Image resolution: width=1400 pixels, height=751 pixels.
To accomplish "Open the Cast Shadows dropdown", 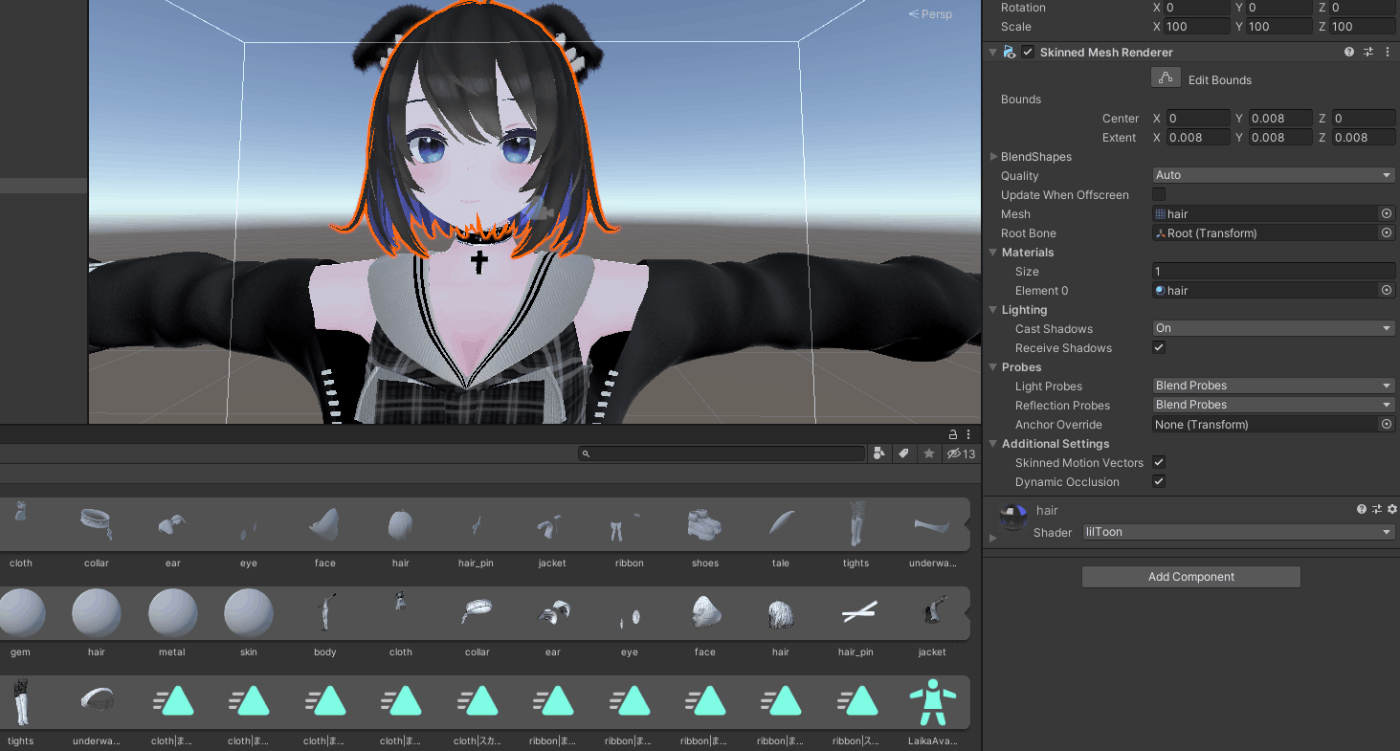I will (x=1274, y=328).
